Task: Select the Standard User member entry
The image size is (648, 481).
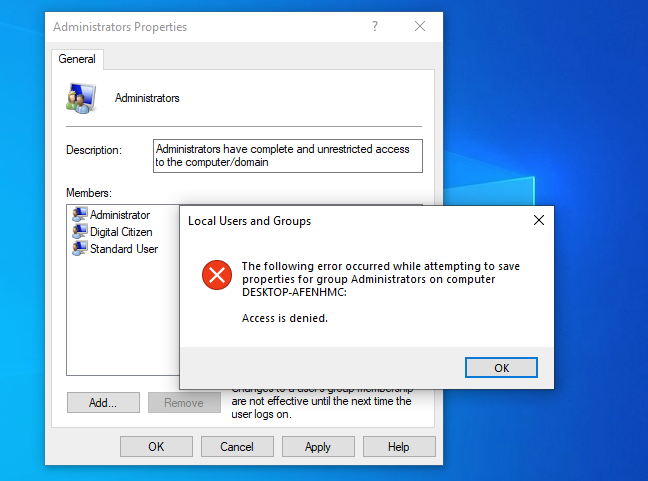Action: [124, 249]
